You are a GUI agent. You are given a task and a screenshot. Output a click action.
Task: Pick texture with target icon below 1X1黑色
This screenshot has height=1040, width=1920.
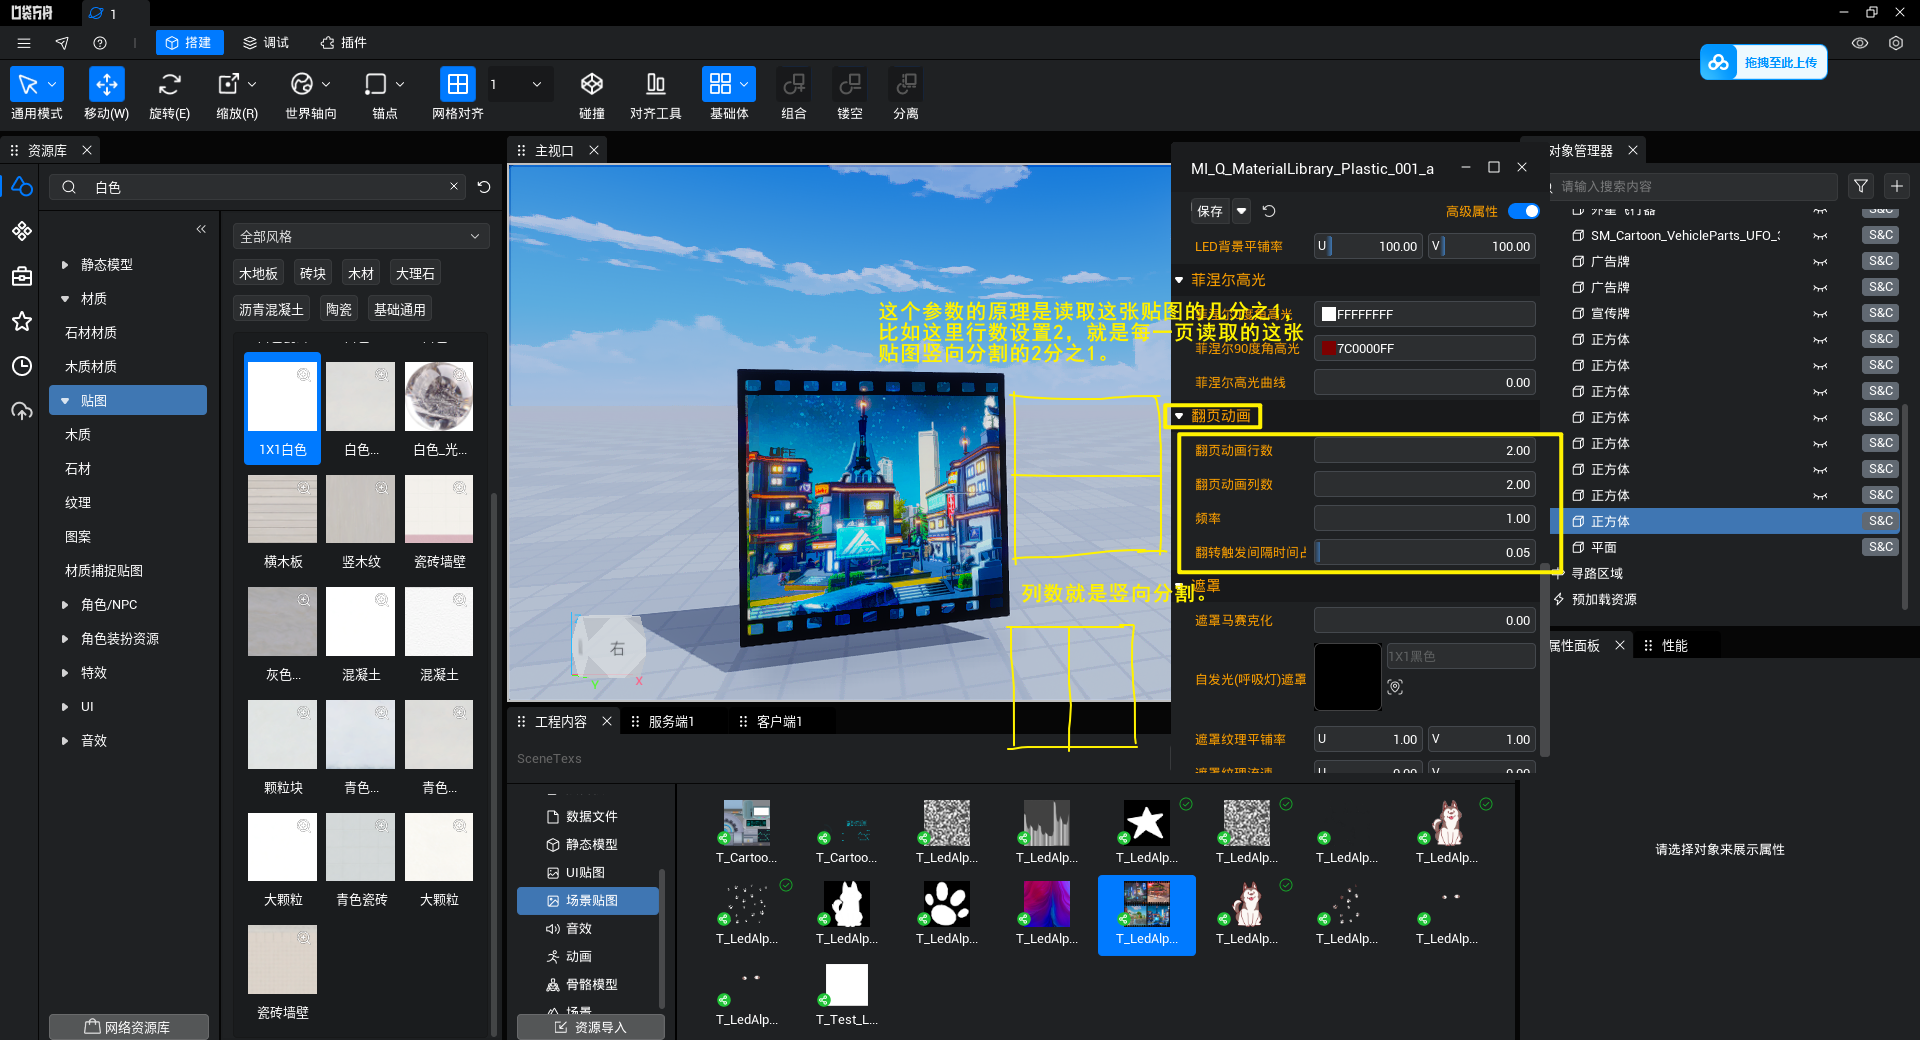[1395, 687]
